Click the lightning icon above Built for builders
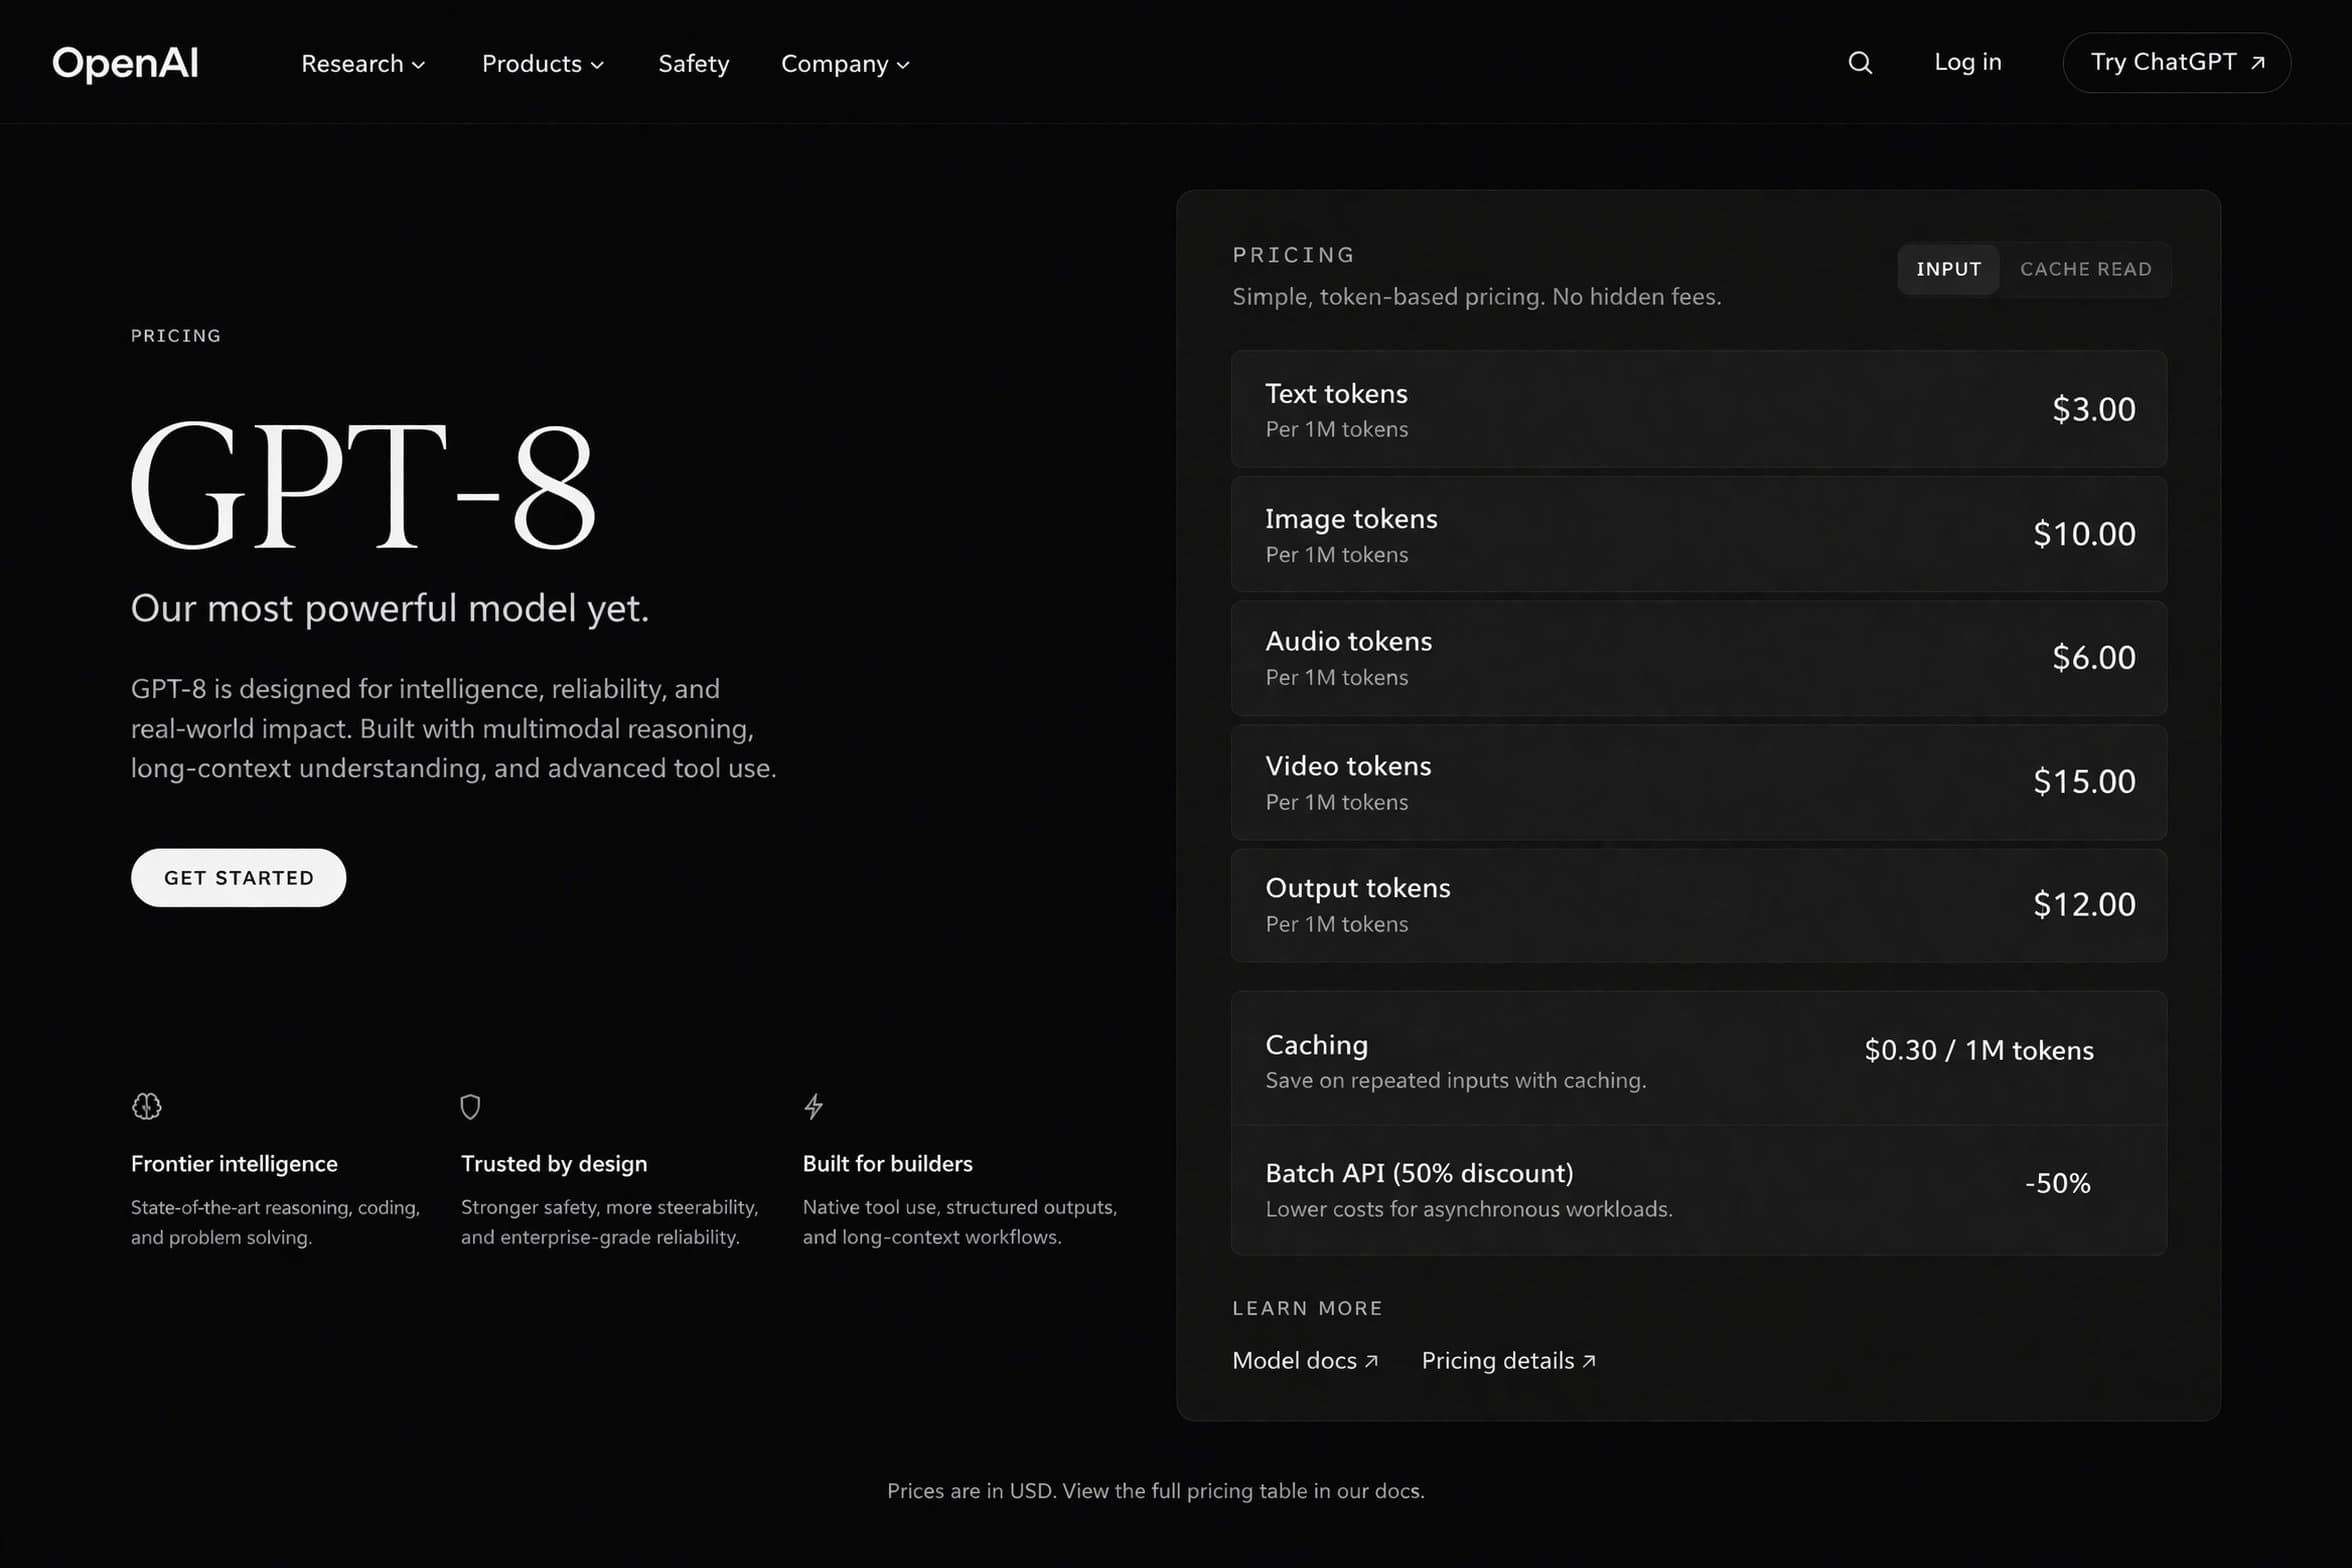Image resolution: width=2352 pixels, height=1568 pixels. (x=813, y=1106)
